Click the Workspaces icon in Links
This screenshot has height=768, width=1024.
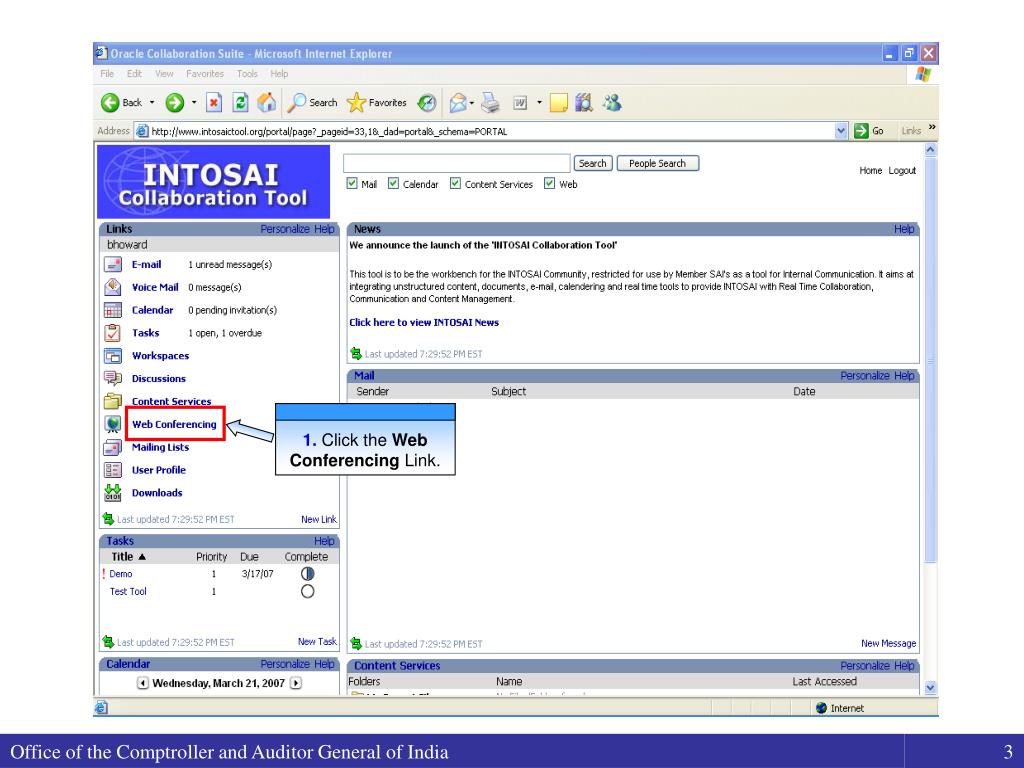(x=113, y=356)
